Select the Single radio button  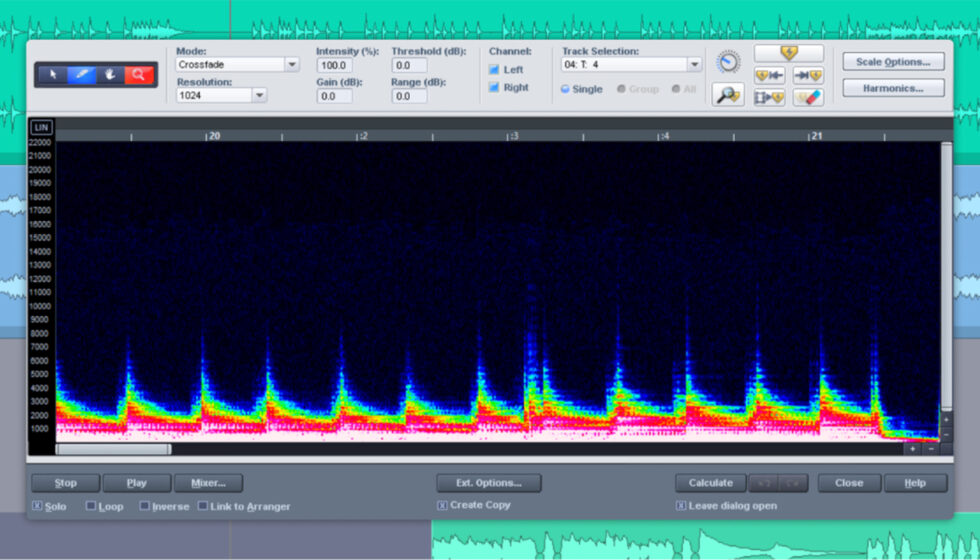(565, 89)
